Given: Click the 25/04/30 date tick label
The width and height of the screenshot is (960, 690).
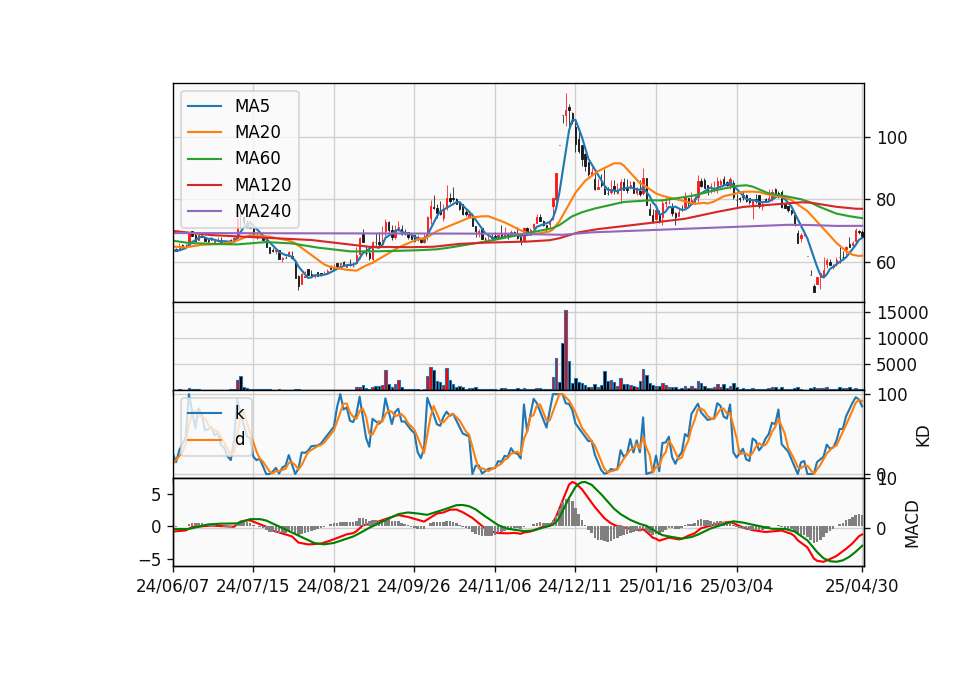Looking at the screenshot, I should coord(862,586).
